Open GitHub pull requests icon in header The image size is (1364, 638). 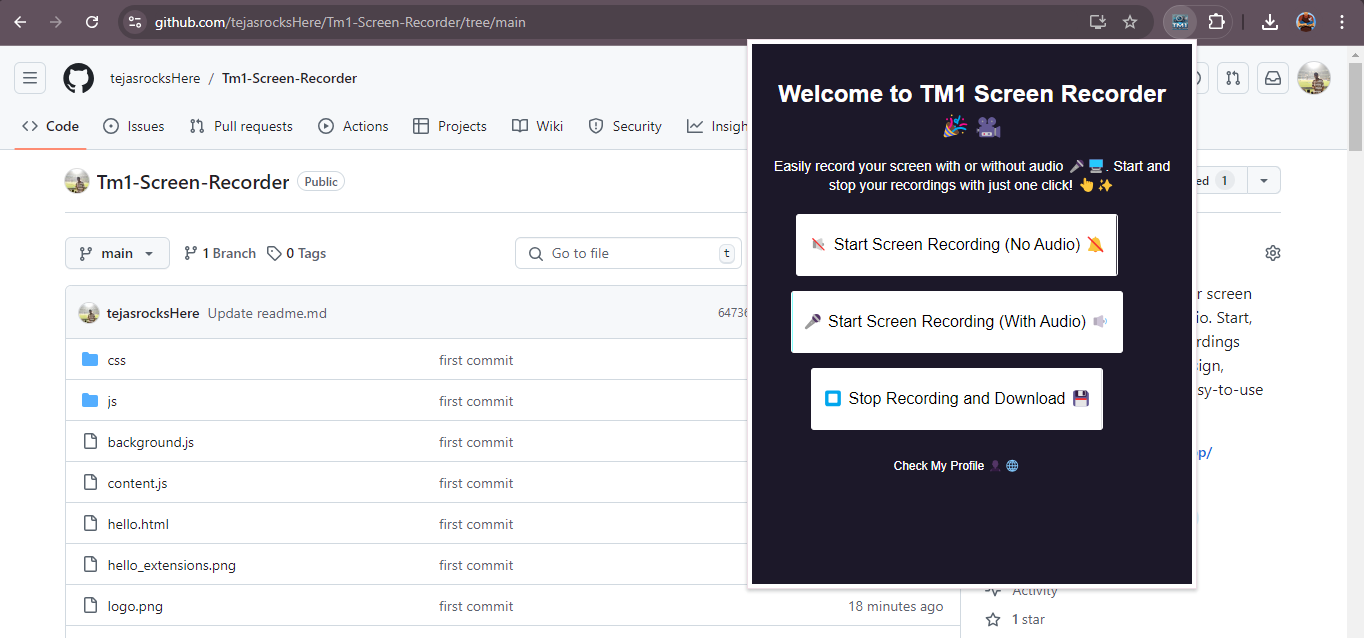1233,78
